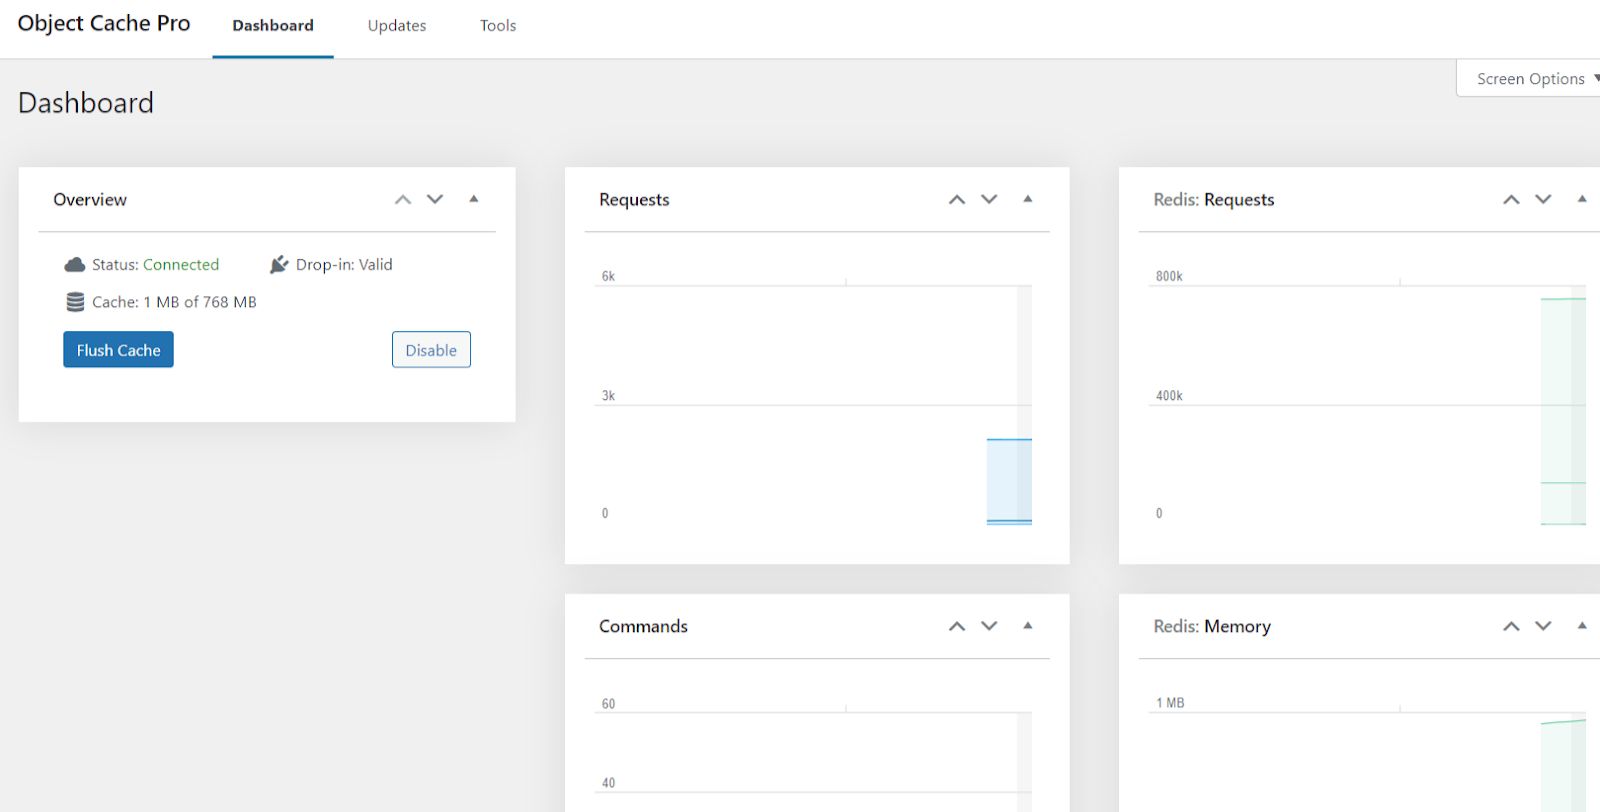Click the cloud status icon
The height and width of the screenshot is (812, 1600).
(75, 265)
